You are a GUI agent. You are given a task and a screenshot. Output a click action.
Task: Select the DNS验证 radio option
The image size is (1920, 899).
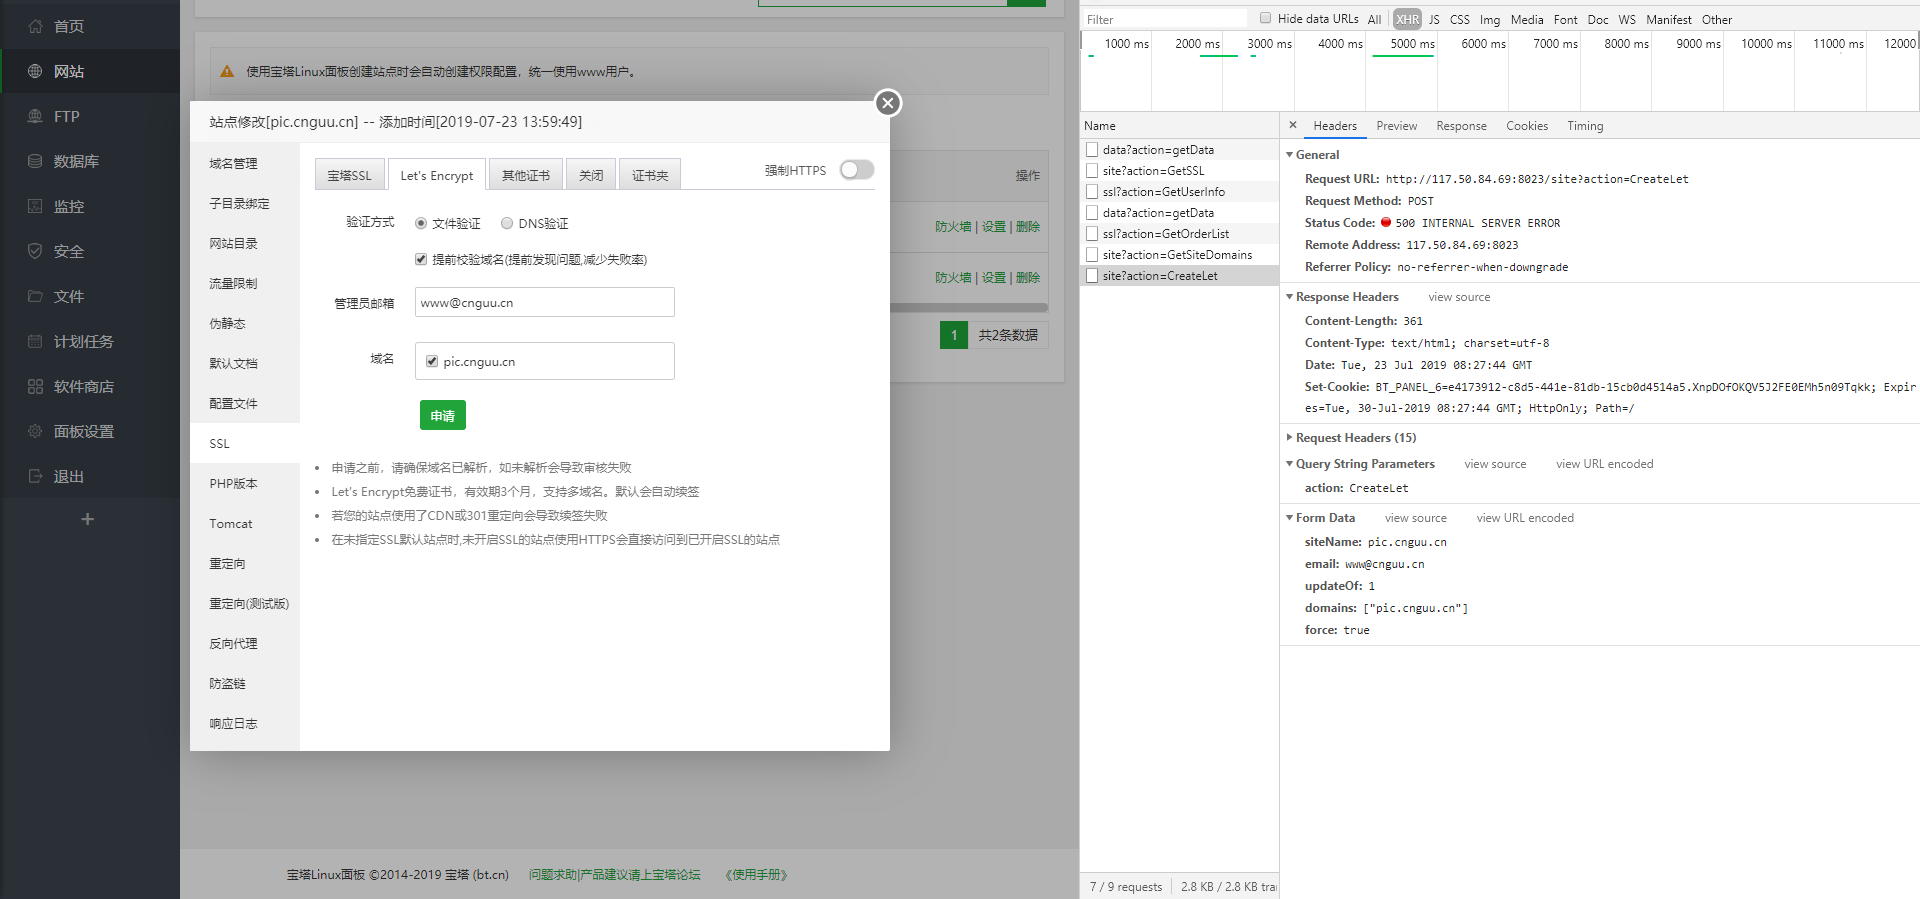click(507, 224)
